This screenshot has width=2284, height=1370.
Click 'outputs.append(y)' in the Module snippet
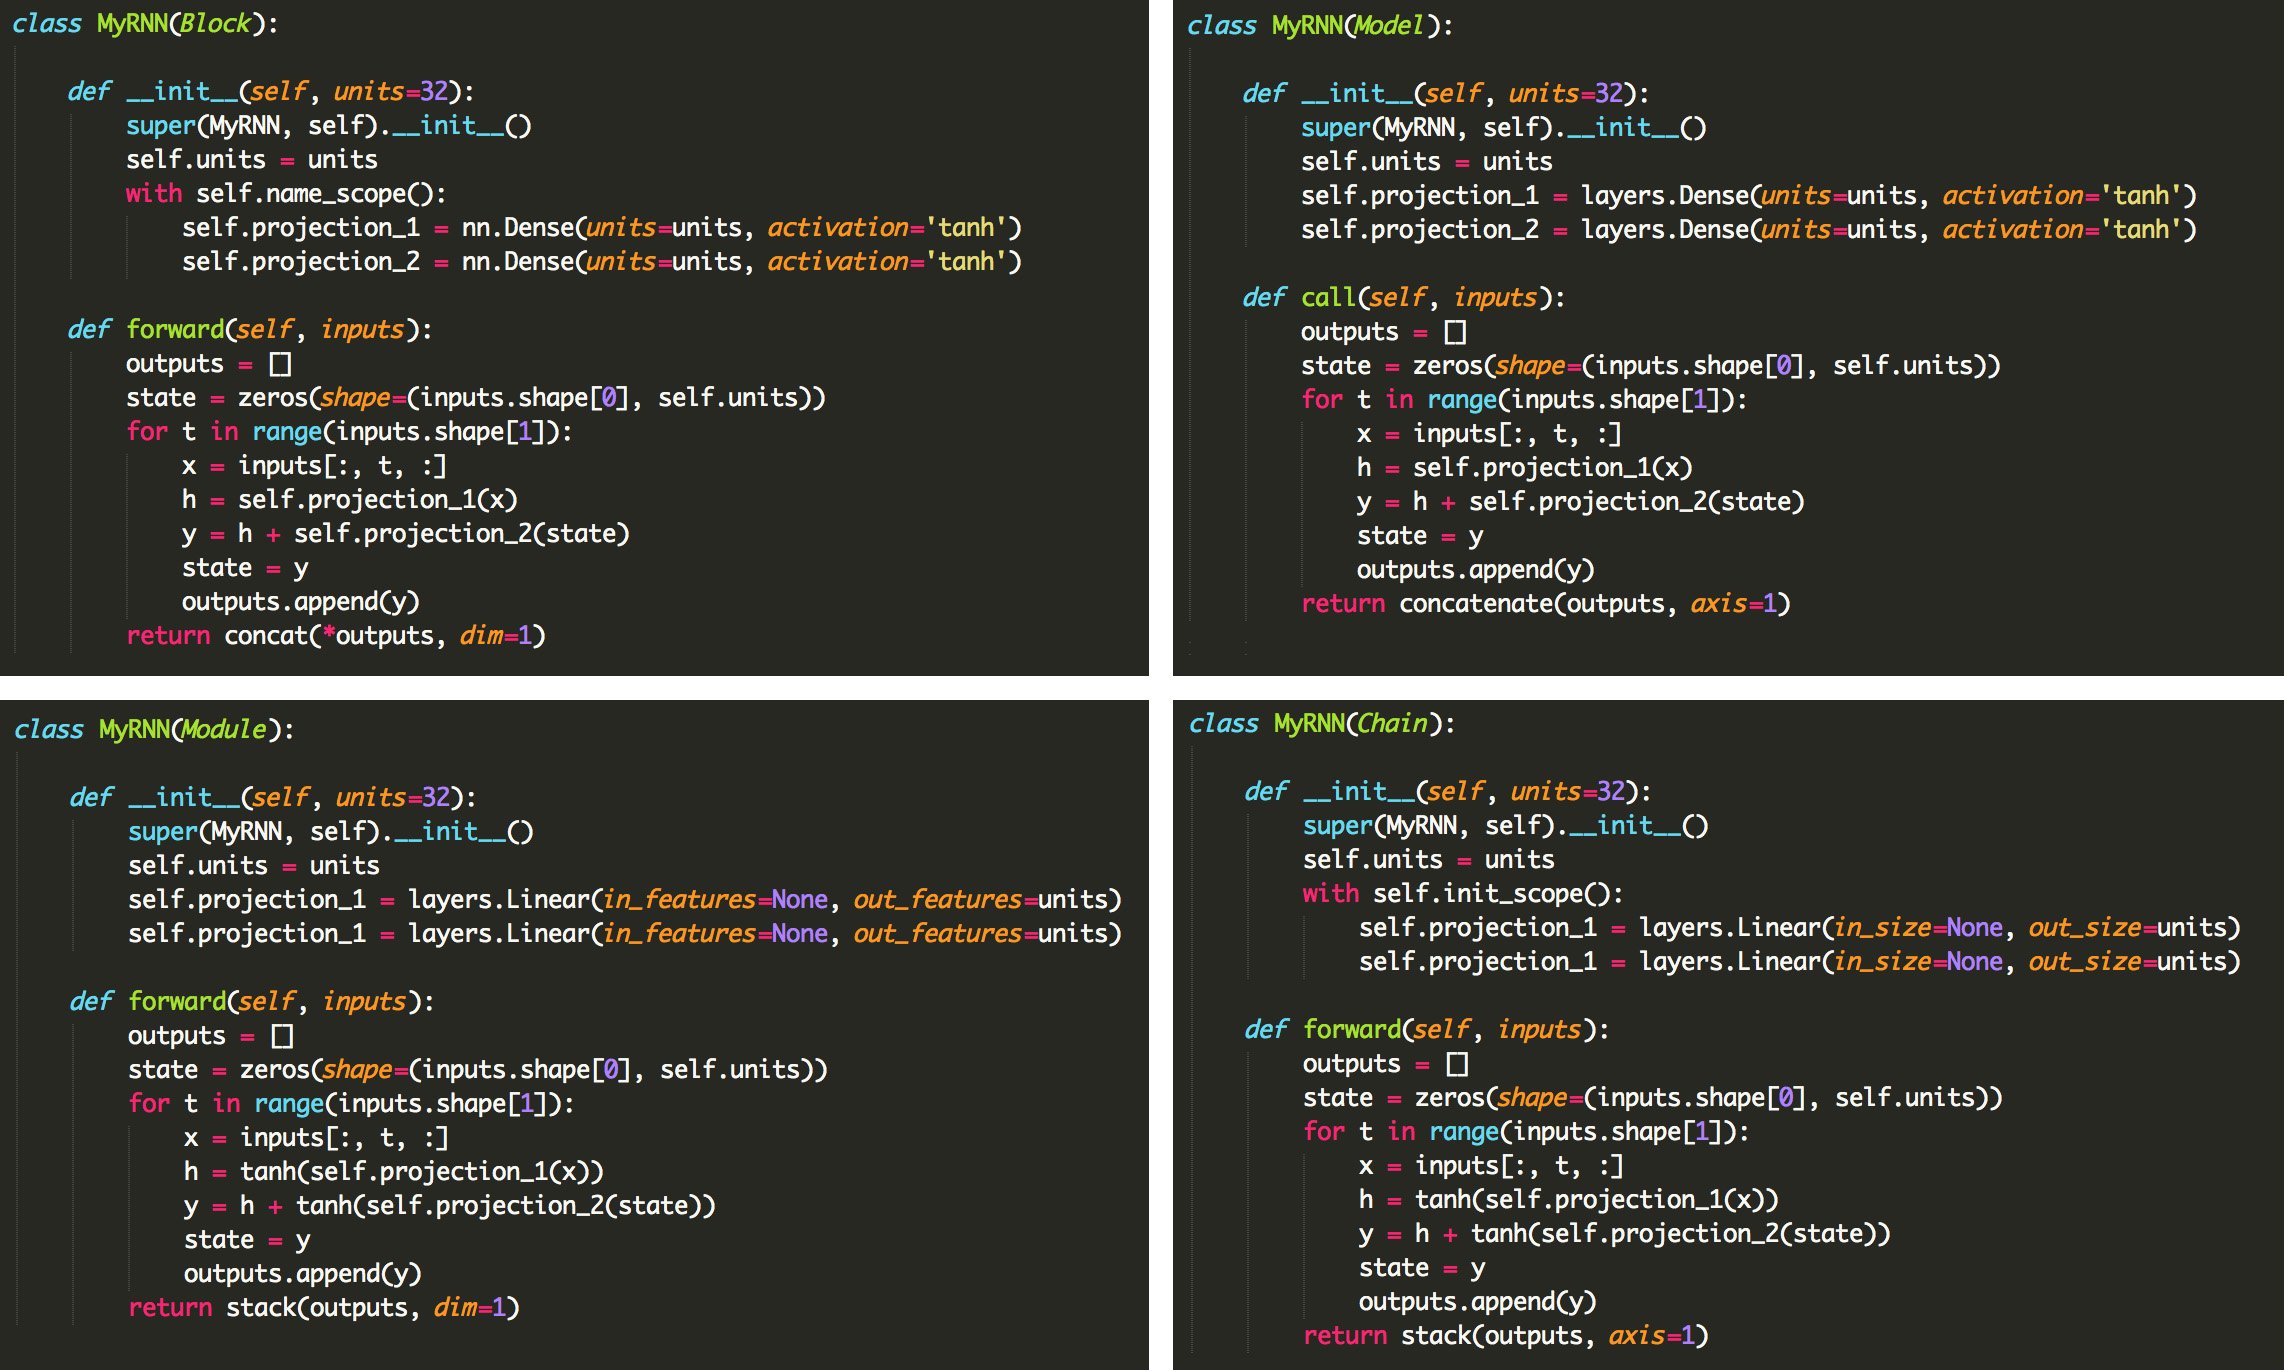tap(303, 1274)
